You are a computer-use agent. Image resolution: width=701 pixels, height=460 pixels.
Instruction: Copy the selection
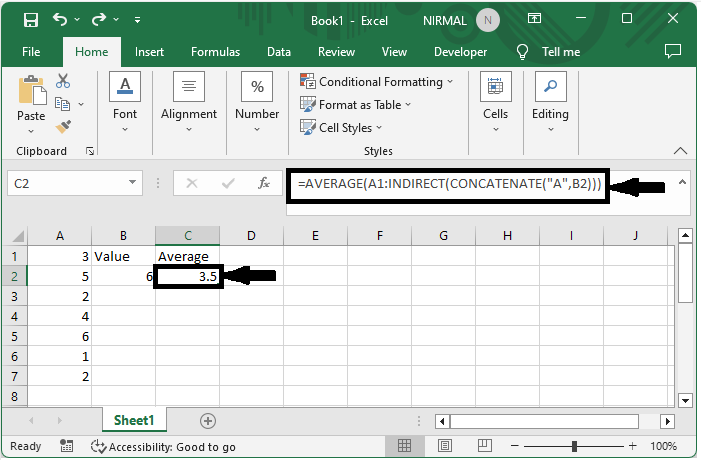pyautogui.click(x=63, y=104)
